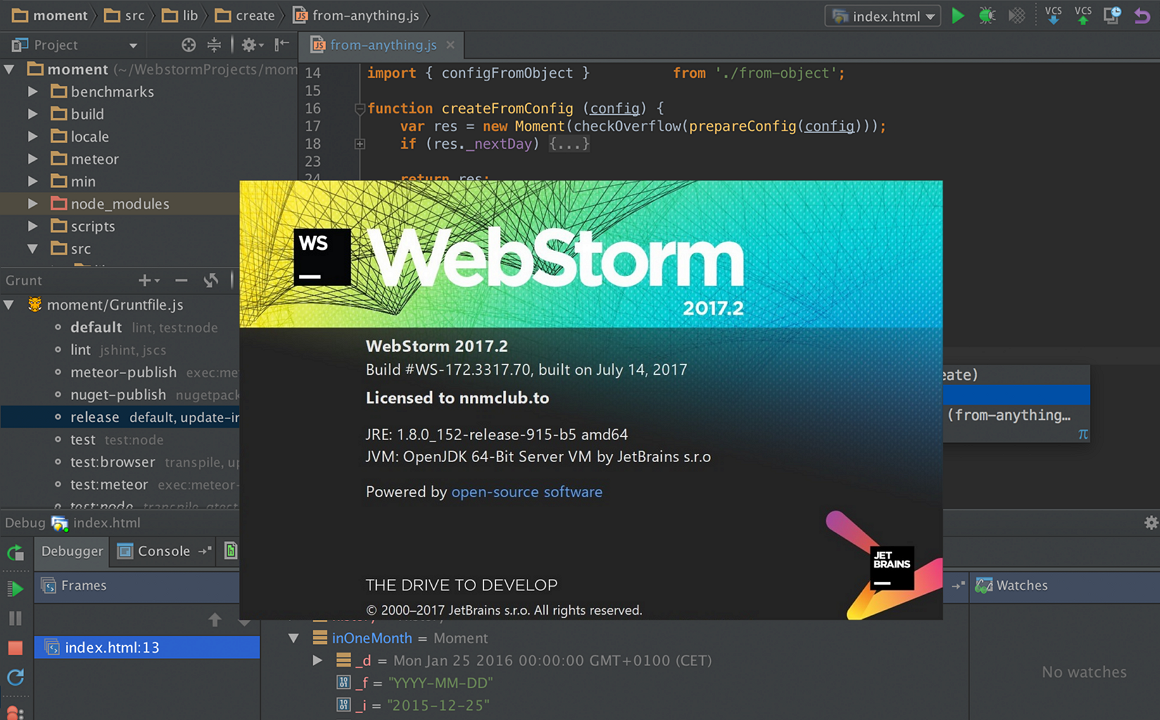The height and width of the screenshot is (720, 1160).
Task: Collapse inOneMonth variable node
Action: tap(294, 638)
